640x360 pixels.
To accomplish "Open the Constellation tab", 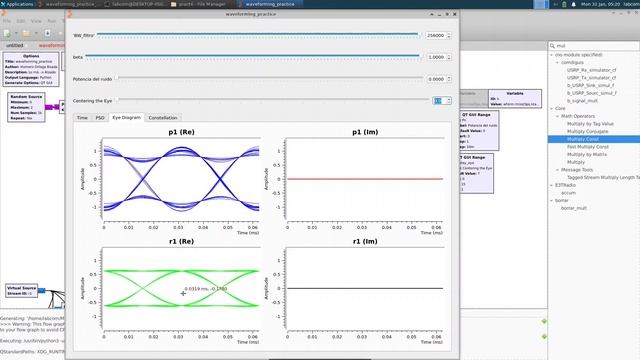I will click(x=163, y=118).
